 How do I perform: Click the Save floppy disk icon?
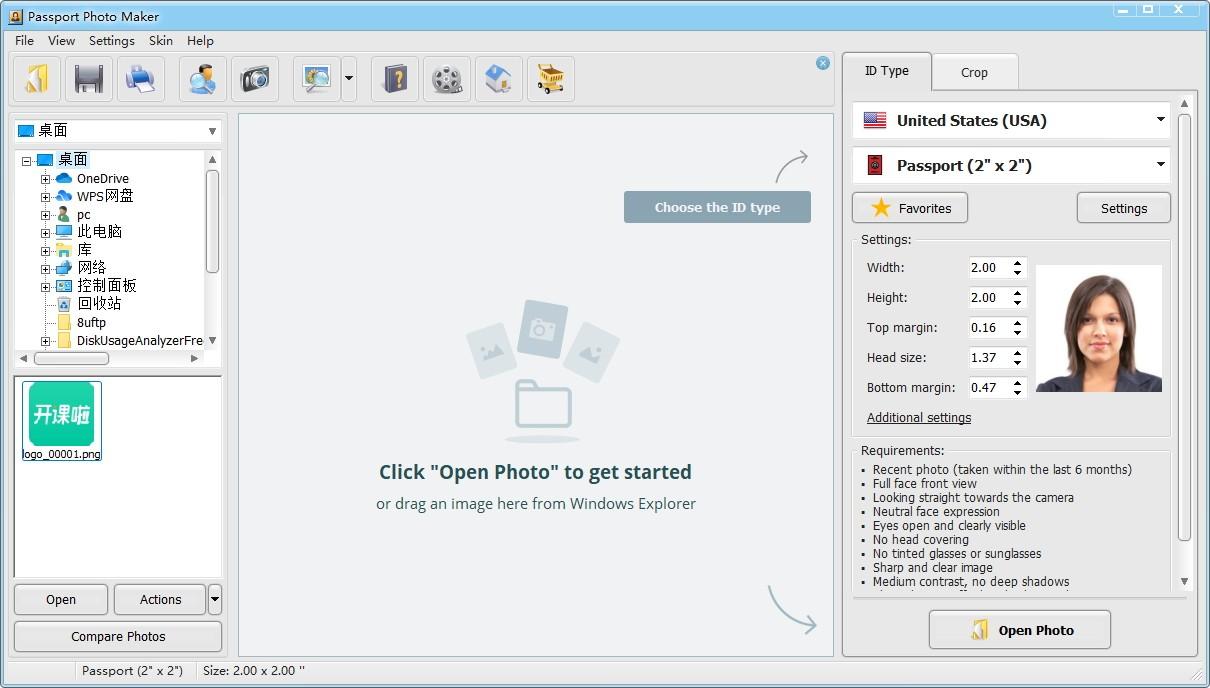pos(89,79)
